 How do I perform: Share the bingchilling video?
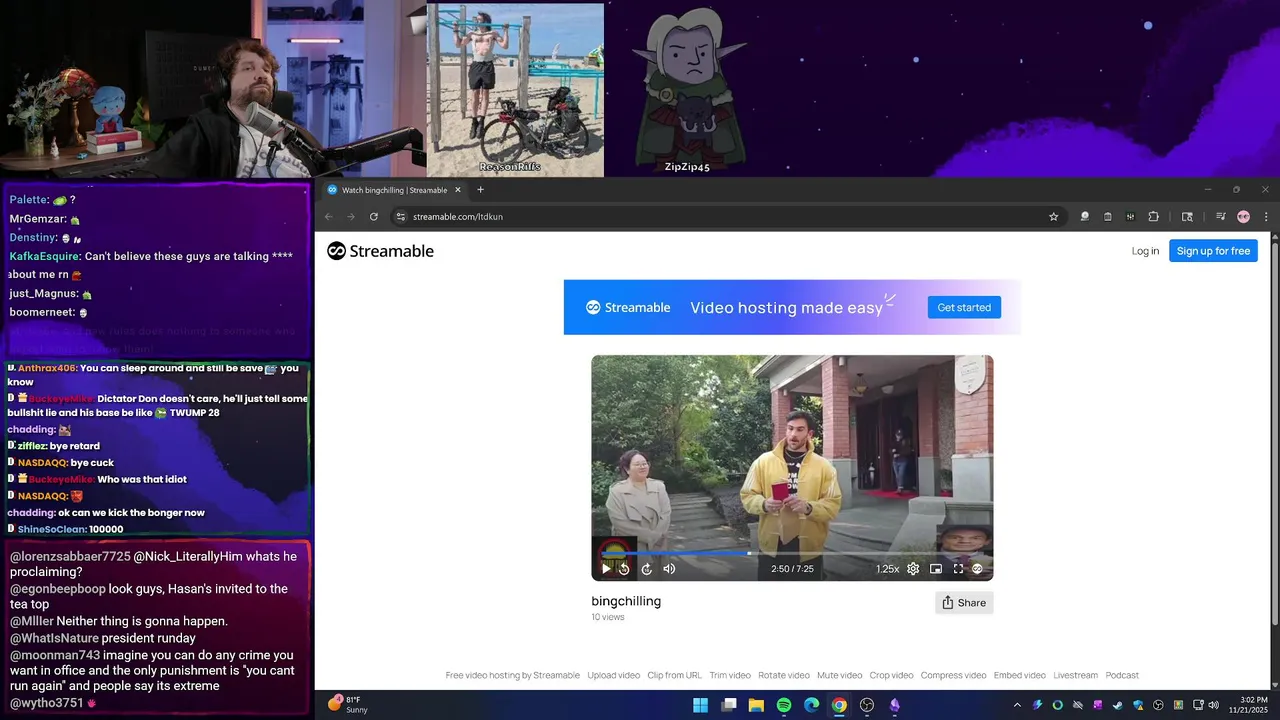pos(964,602)
